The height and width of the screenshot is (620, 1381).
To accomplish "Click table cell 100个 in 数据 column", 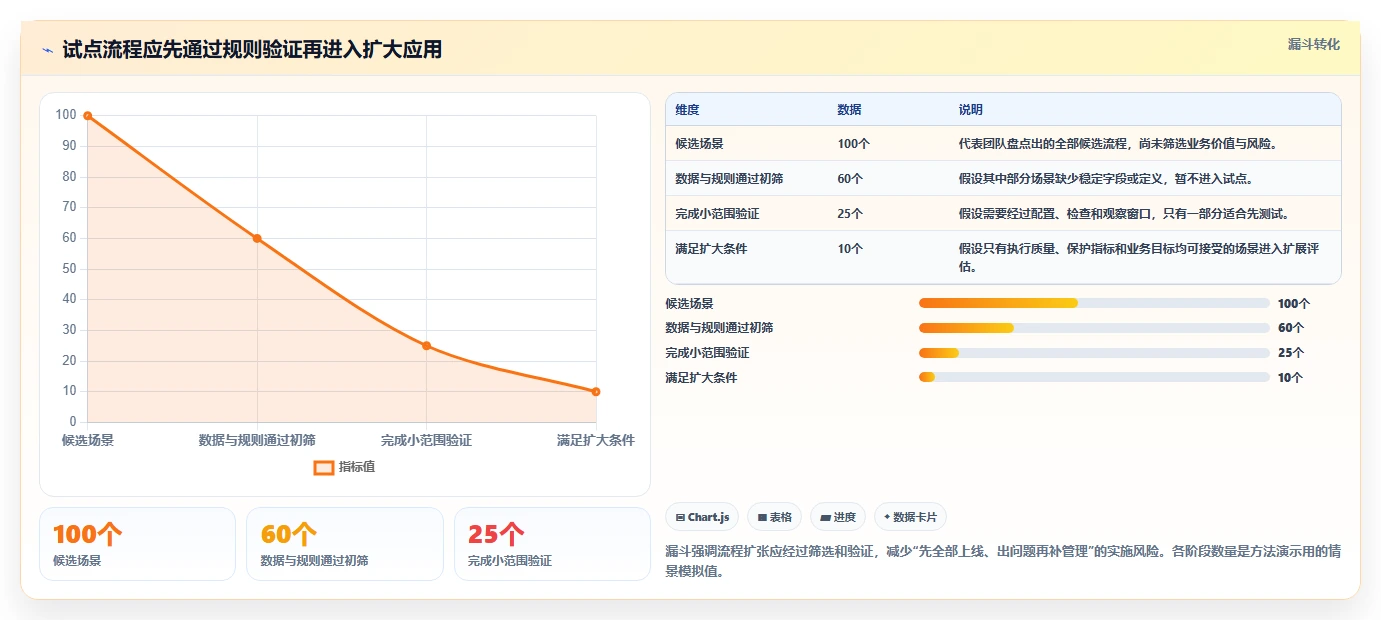I will (x=853, y=144).
